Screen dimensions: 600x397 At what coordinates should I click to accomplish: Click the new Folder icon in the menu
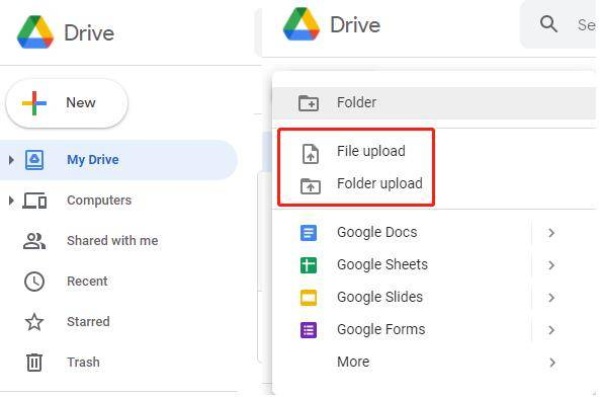point(308,103)
